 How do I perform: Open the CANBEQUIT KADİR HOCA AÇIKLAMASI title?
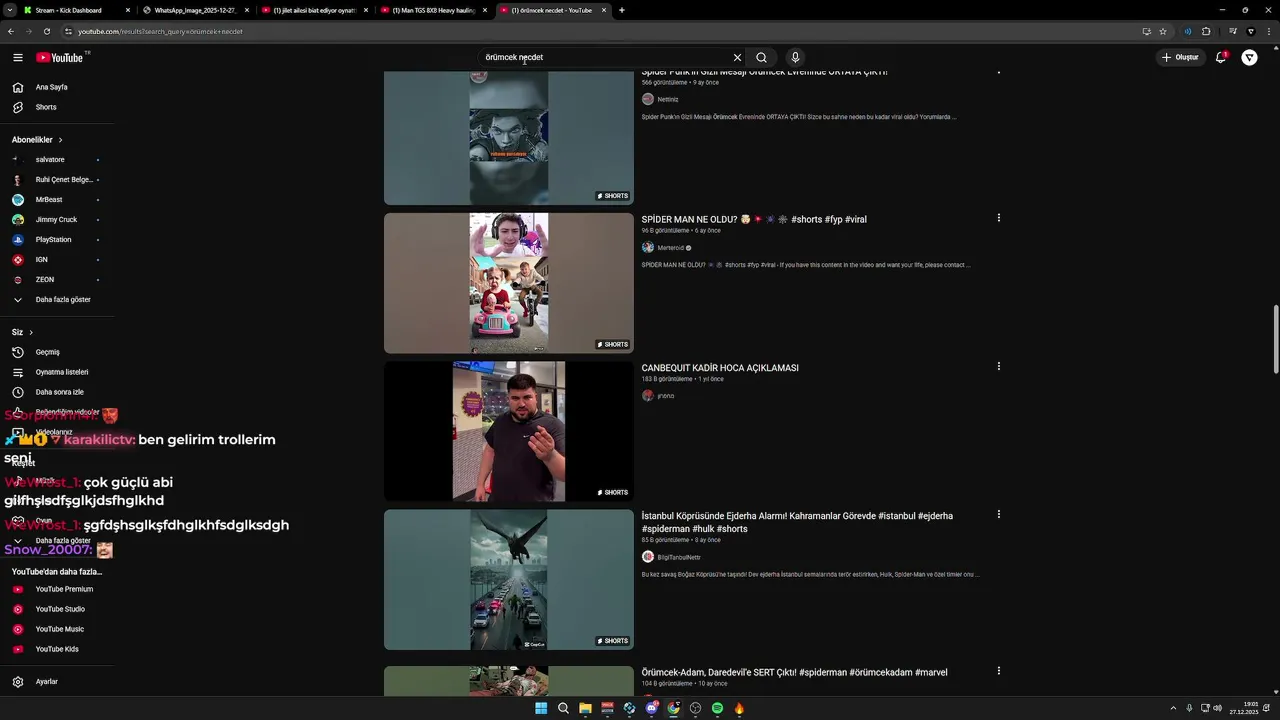[720, 368]
